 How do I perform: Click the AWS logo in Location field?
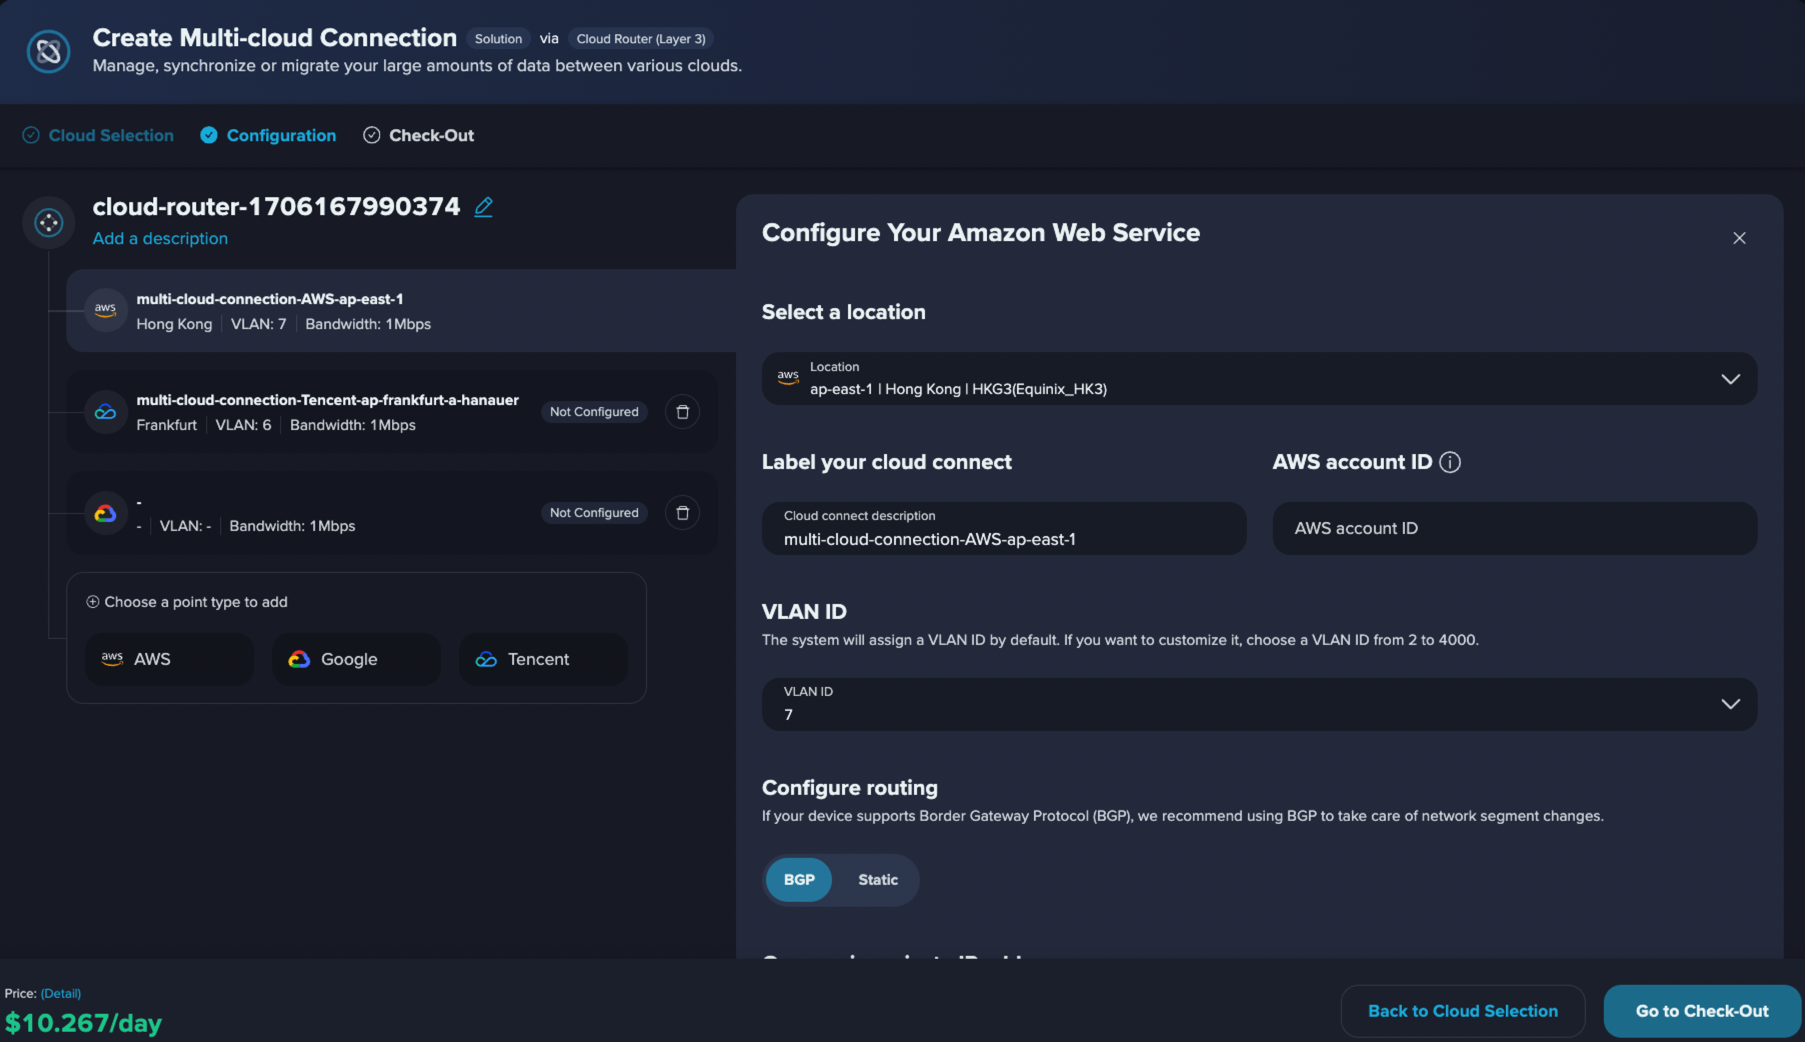click(788, 378)
